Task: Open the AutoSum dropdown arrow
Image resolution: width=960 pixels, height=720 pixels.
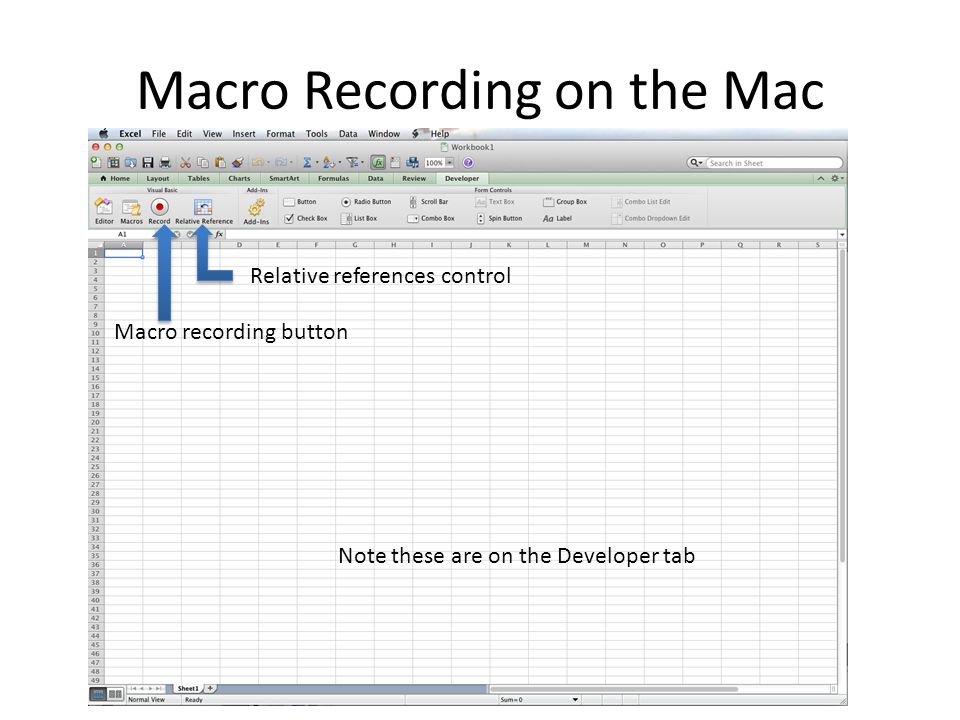Action: point(317,163)
